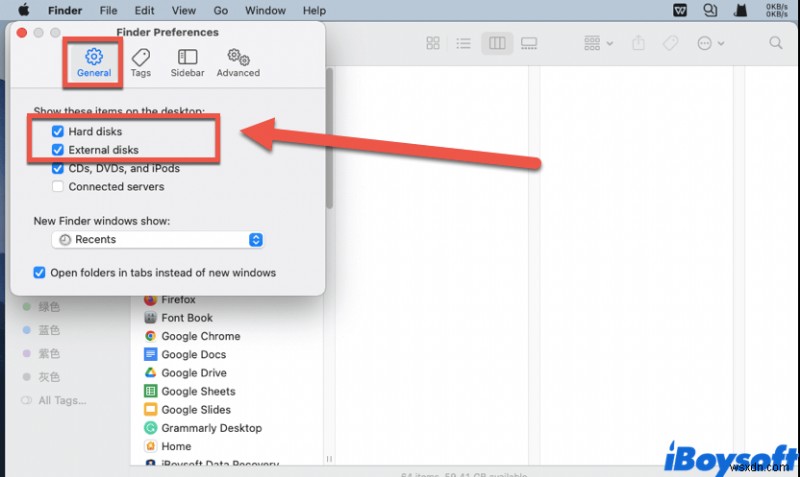This screenshot has width=800, height=477.
Task: Open the Help menu
Action: [x=314, y=10]
